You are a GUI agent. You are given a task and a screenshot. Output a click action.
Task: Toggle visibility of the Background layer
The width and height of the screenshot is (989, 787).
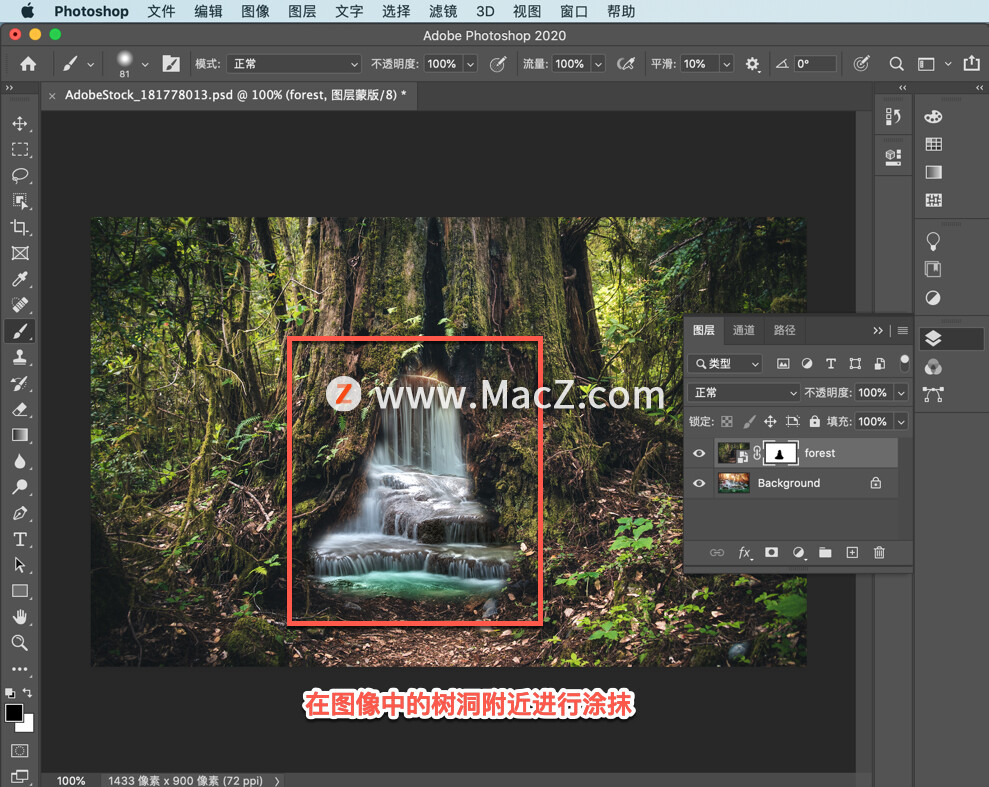coord(698,483)
